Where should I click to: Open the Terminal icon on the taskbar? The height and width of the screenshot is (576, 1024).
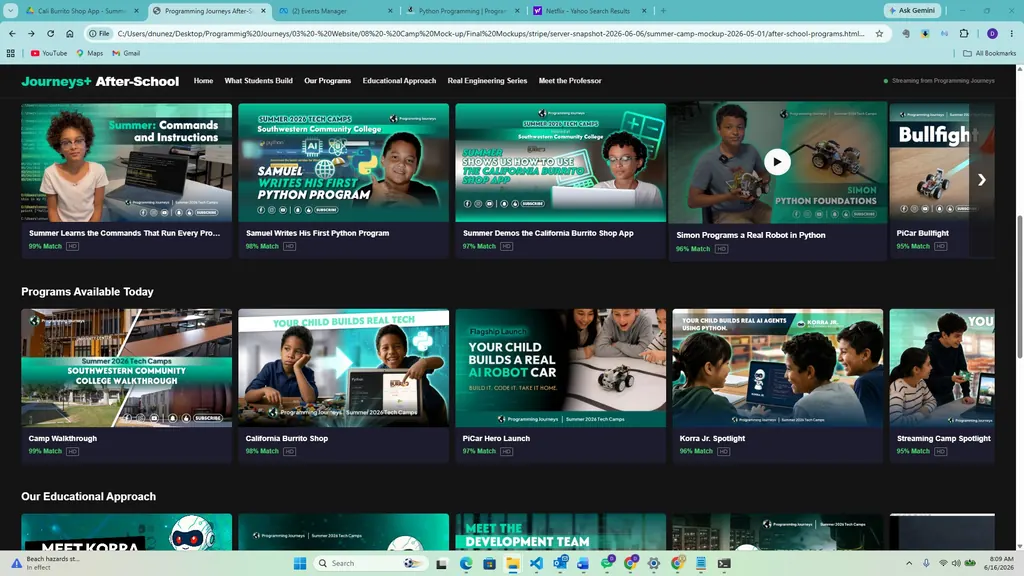point(724,563)
